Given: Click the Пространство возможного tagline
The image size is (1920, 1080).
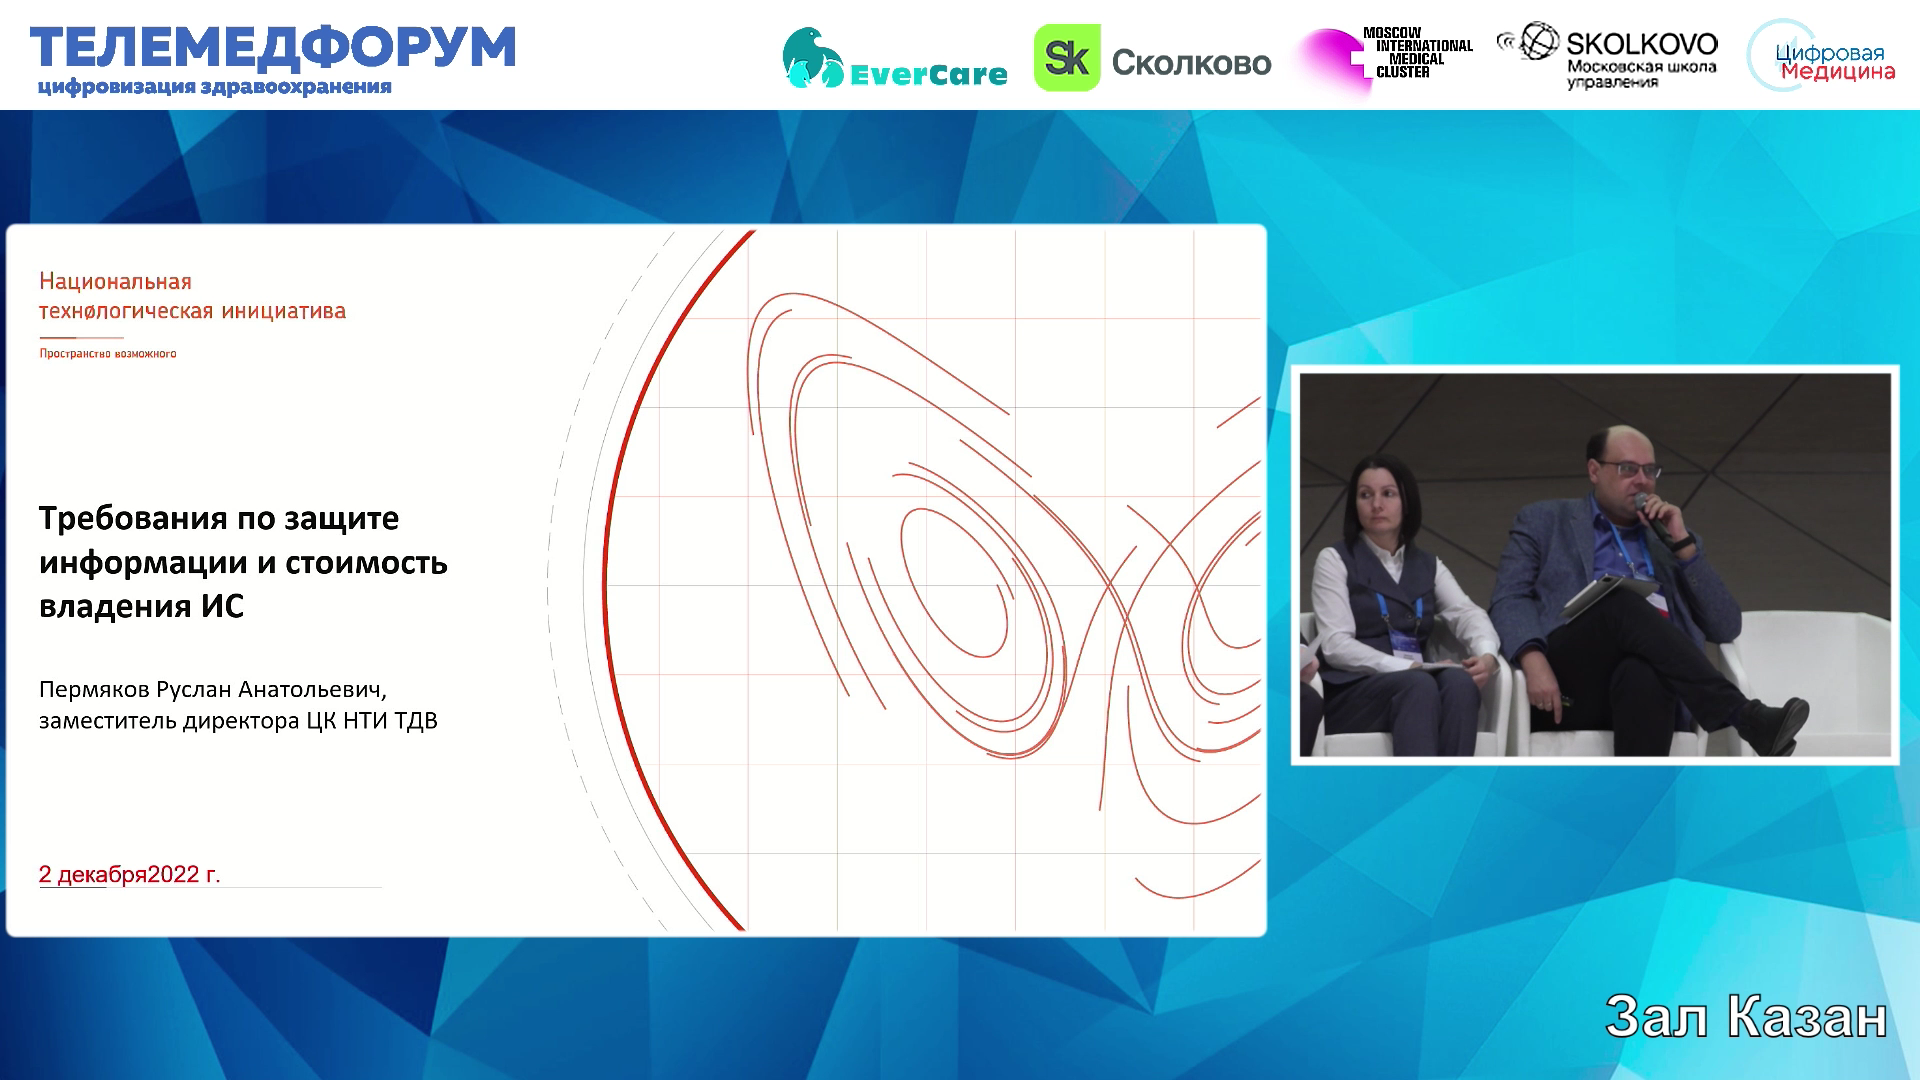Looking at the screenshot, I should [x=108, y=354].
